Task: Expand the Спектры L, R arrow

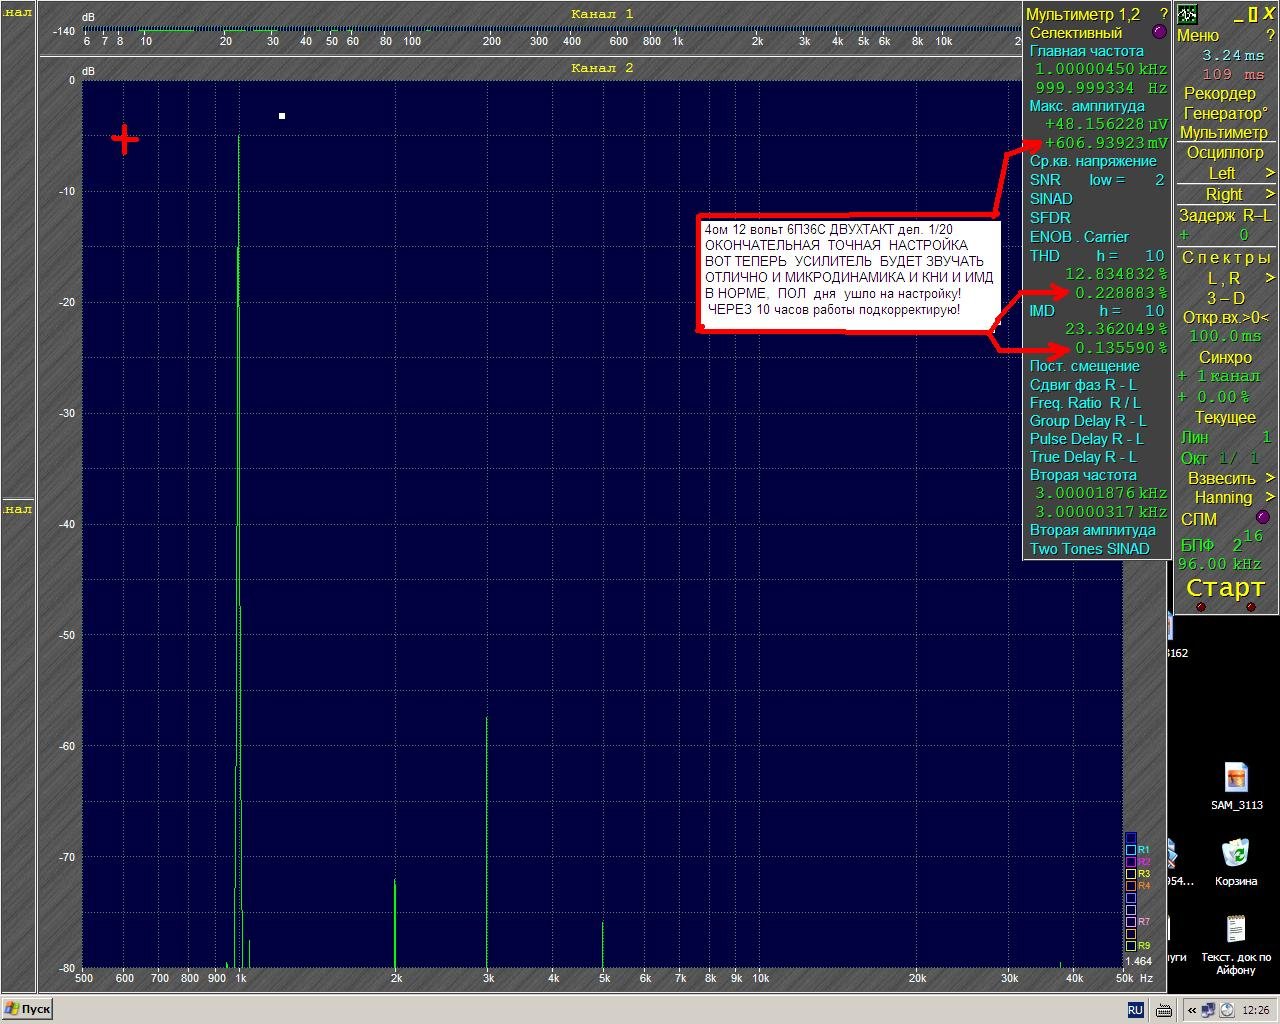Action: tap(1270, 277)
